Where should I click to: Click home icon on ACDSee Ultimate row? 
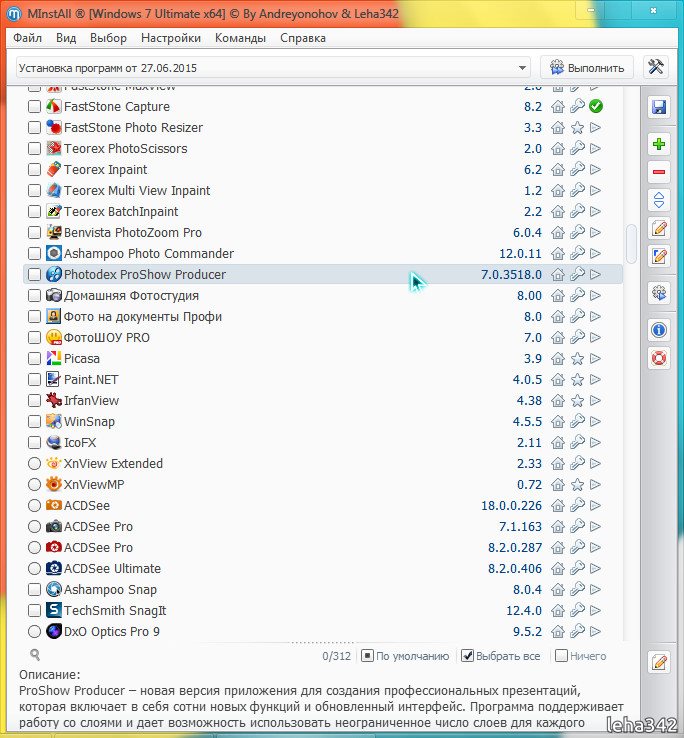[558, 569]
